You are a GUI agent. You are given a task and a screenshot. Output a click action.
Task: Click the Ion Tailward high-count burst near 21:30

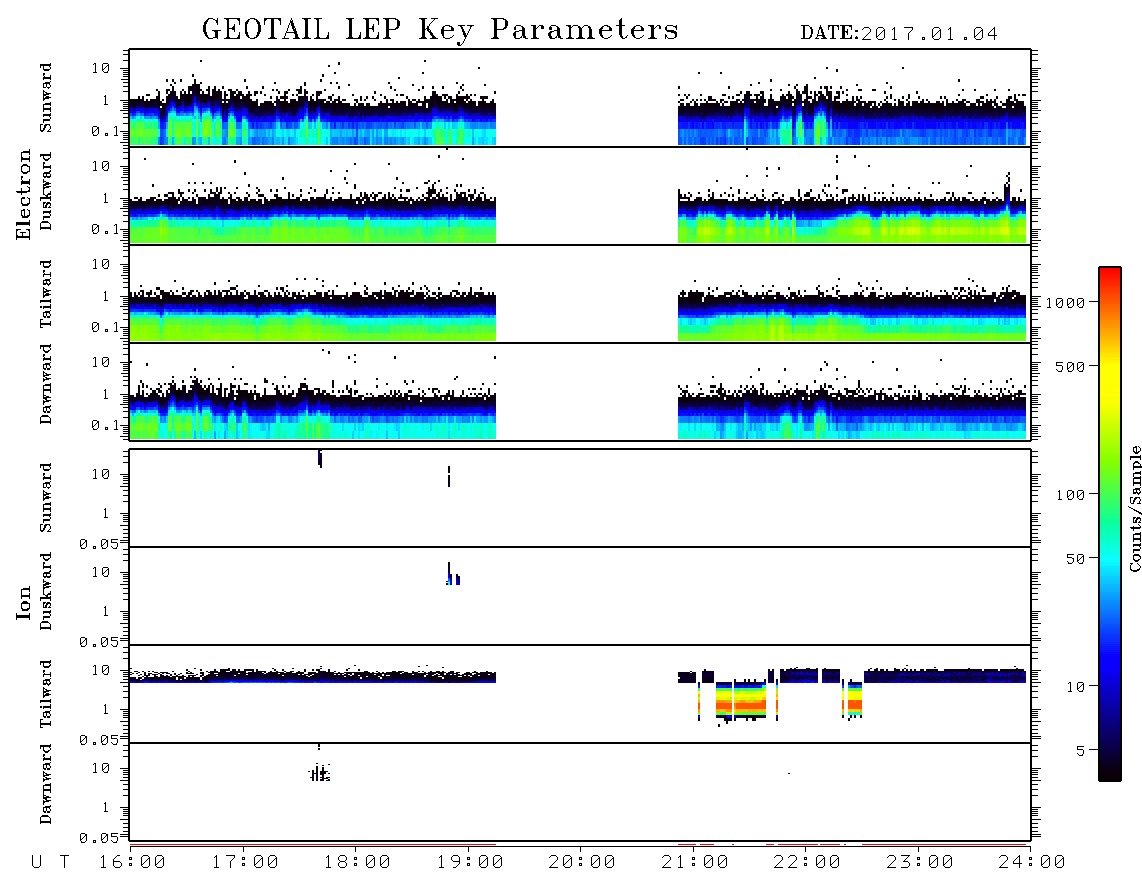(741, 701)
